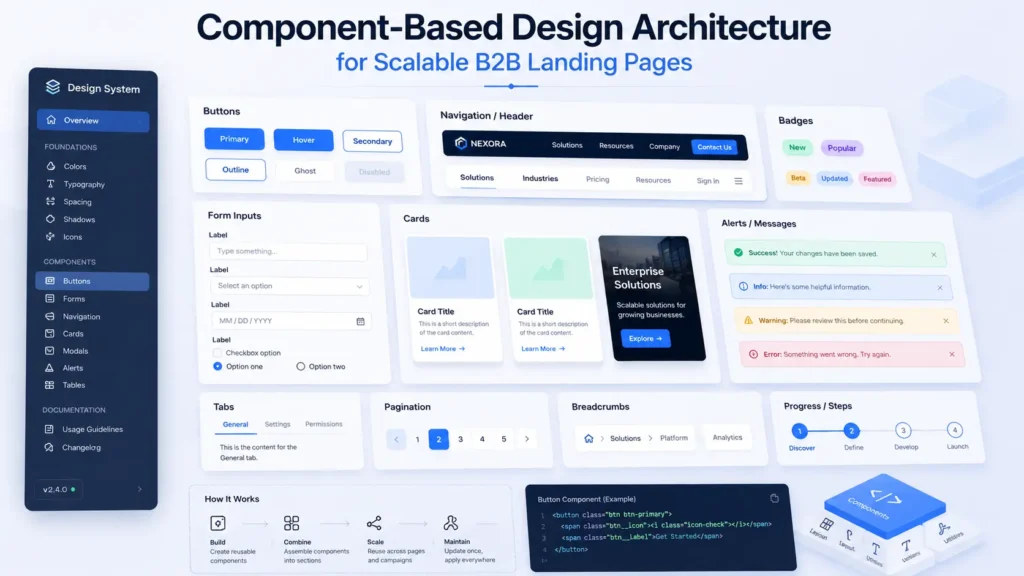Click the Secondary button
This screenshot has height=576, width=1024.
[x=372, y=141]
